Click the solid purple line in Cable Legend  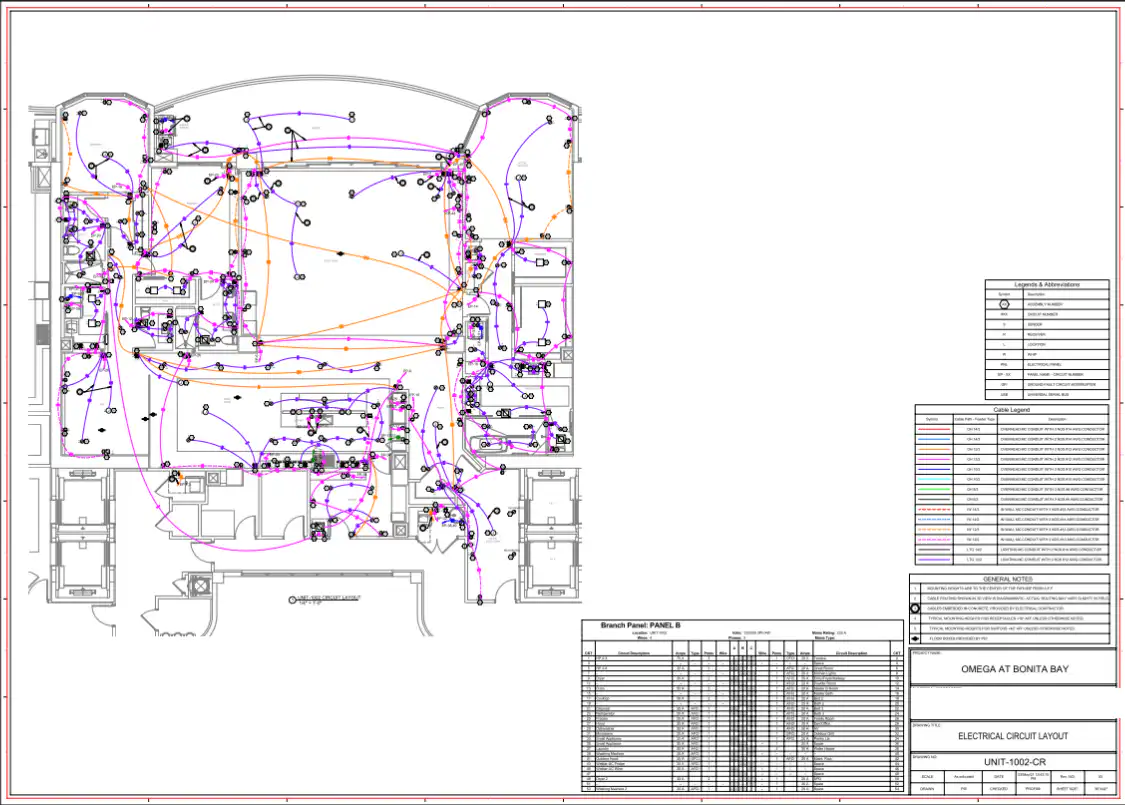pos(934,560)
